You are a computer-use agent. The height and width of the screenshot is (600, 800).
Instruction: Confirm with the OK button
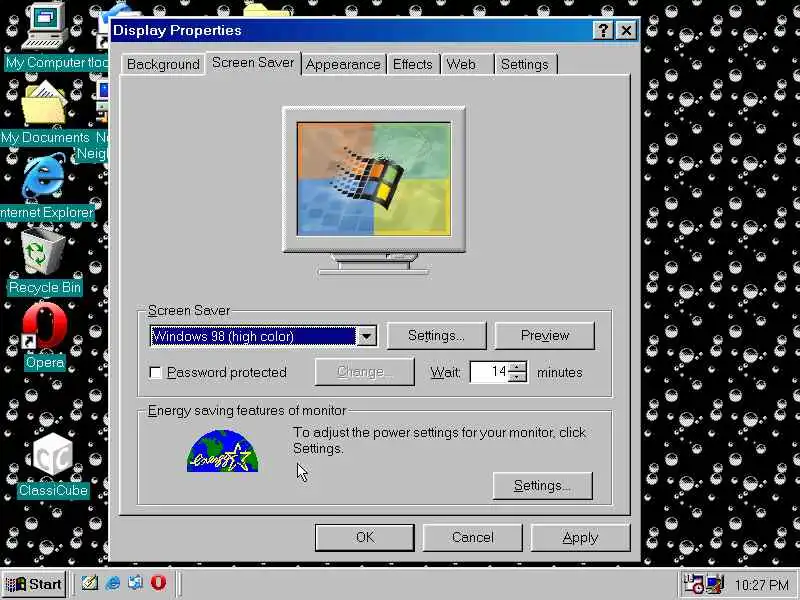pos(364,537)
